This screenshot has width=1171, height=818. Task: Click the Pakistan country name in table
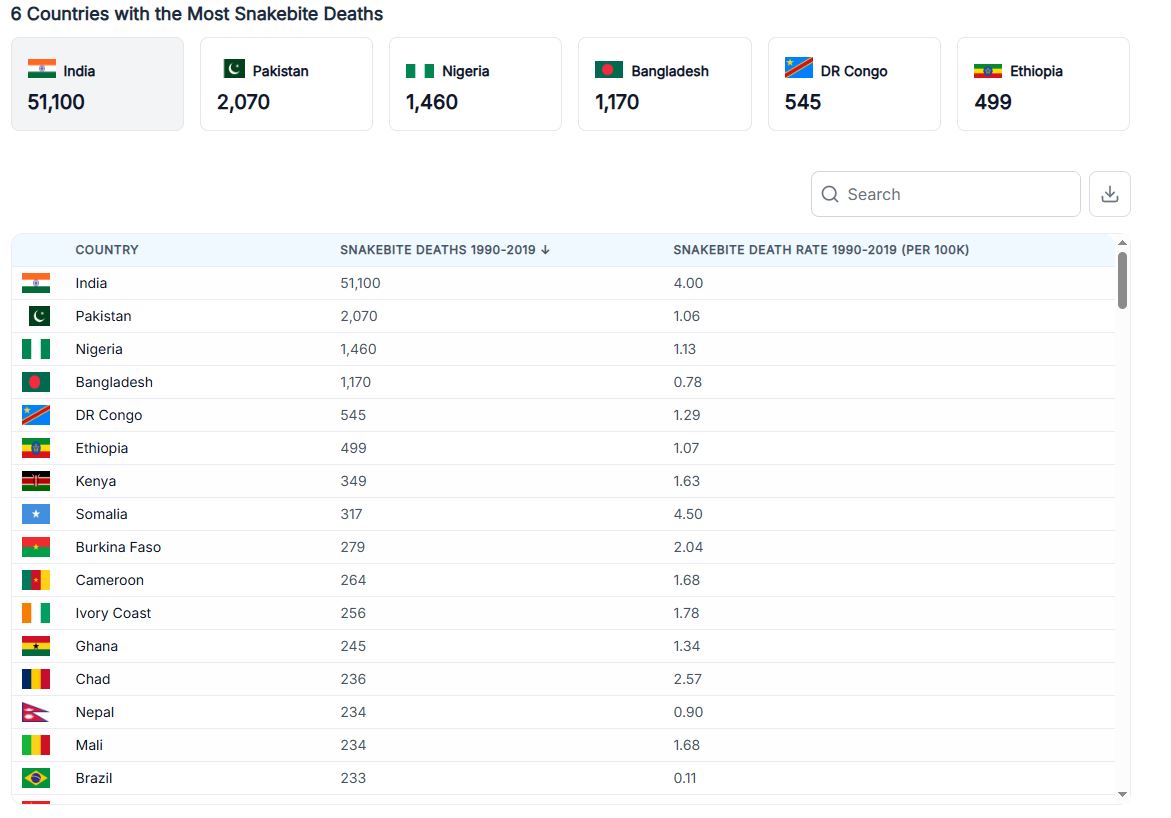point(103,316)
